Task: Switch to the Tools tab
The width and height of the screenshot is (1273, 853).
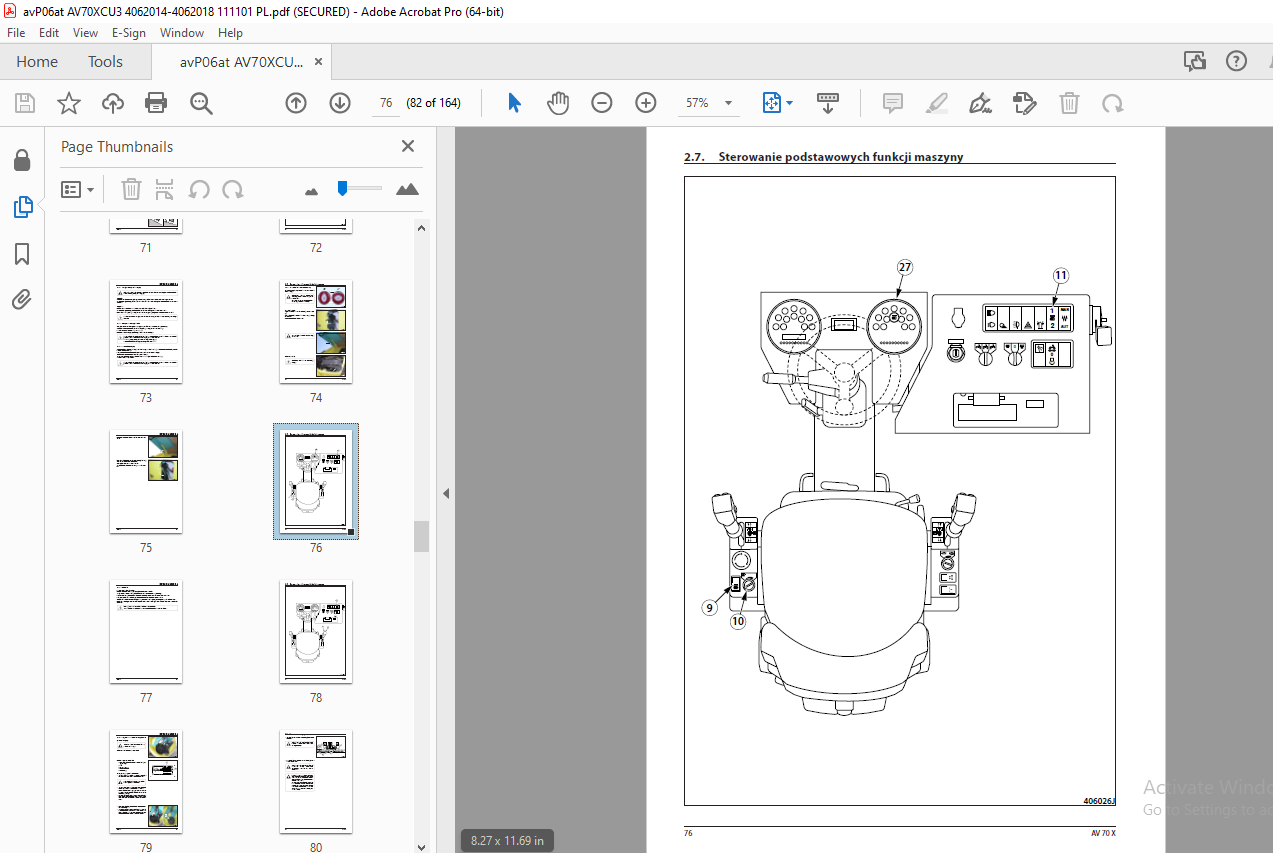Action: (105, 61)
